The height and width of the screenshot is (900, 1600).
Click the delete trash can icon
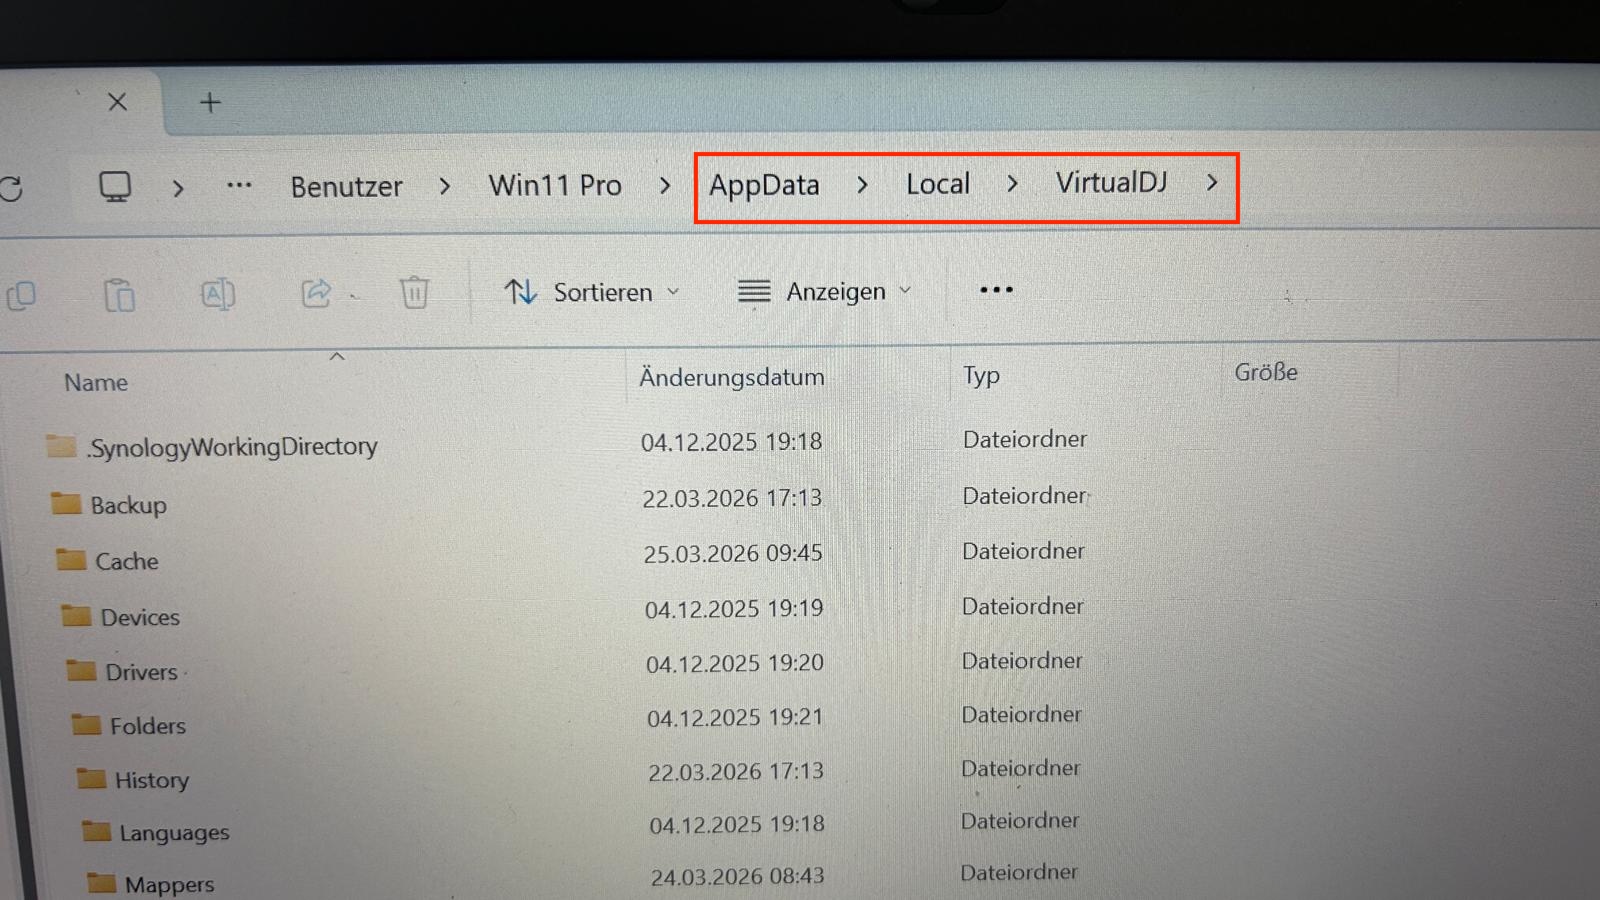coord(414,293)
